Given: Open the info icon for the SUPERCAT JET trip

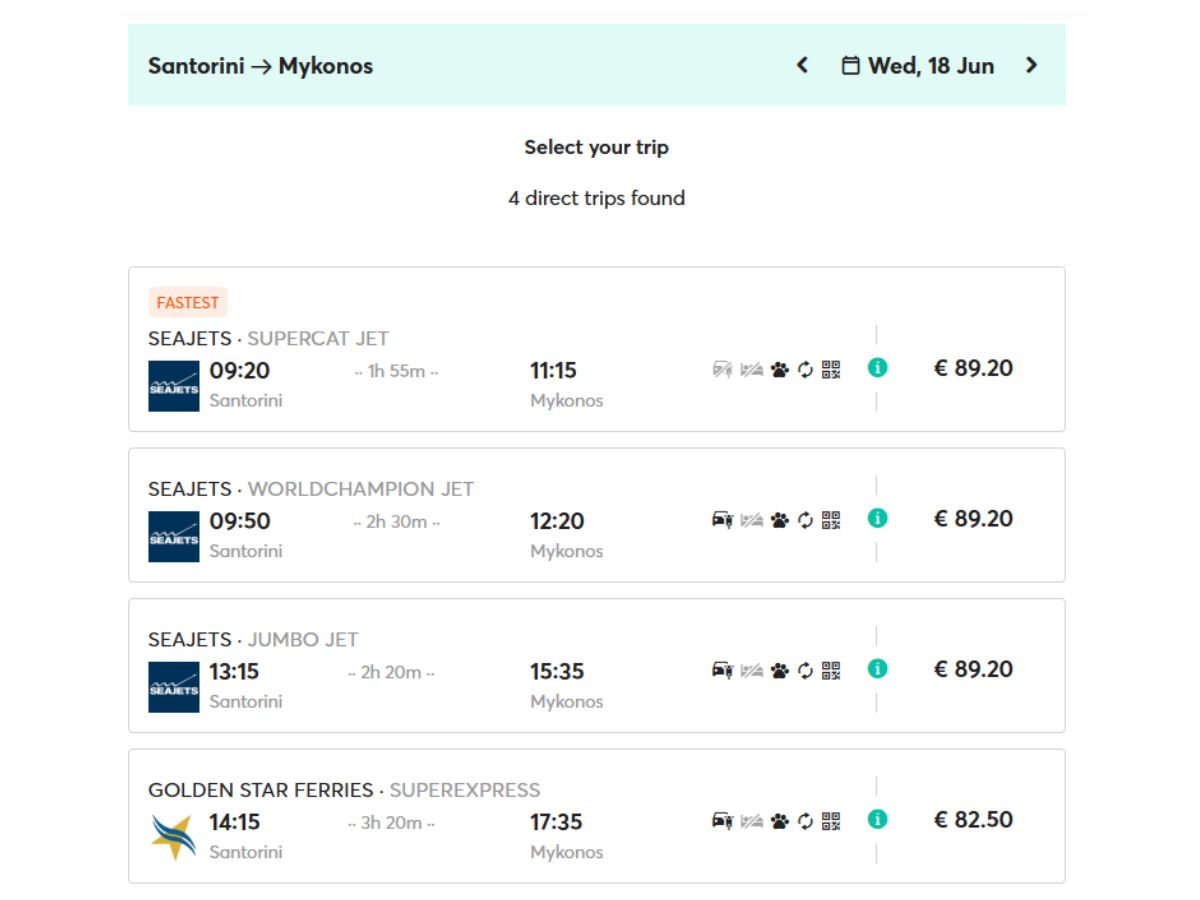Looking at the screenshot, I should (x=877, y=368).
